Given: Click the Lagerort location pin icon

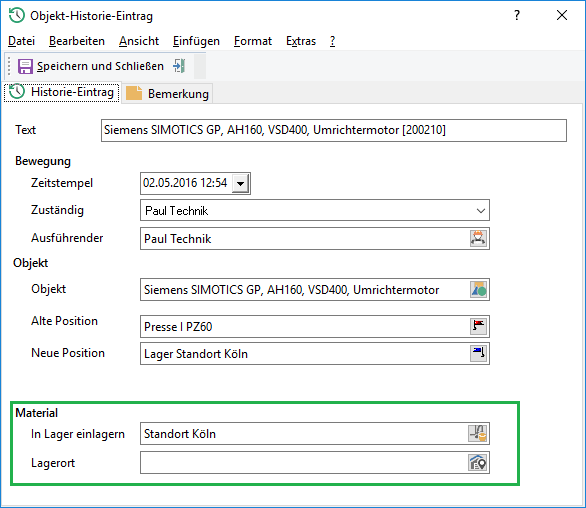Looking at the screenshot, I should (478, 463).
